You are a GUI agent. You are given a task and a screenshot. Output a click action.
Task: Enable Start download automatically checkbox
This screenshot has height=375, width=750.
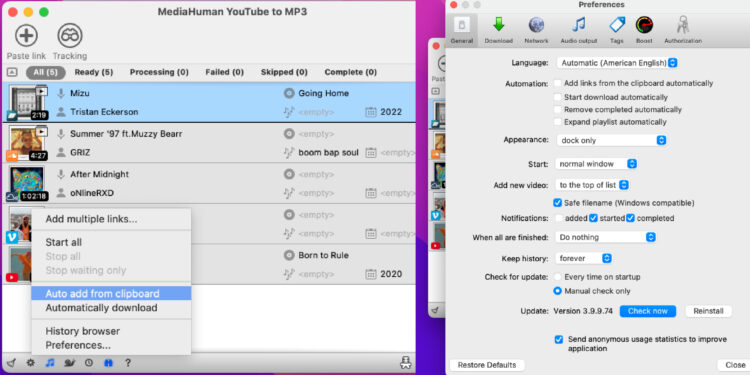point(558,97)
